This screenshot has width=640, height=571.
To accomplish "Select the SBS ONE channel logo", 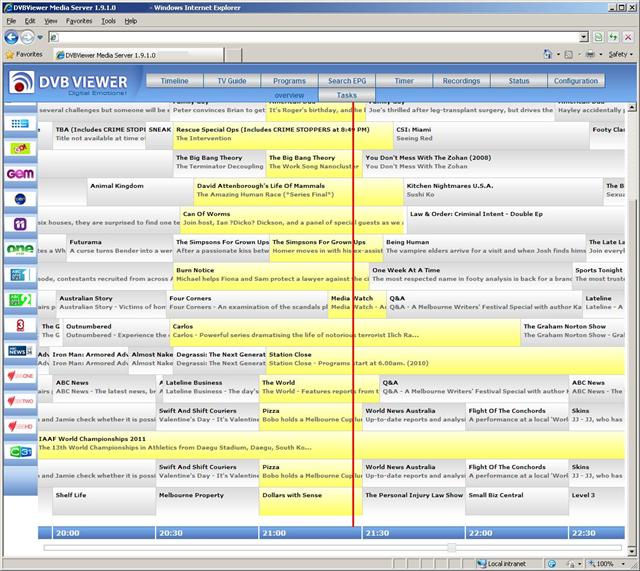I will tap(20, 376).
